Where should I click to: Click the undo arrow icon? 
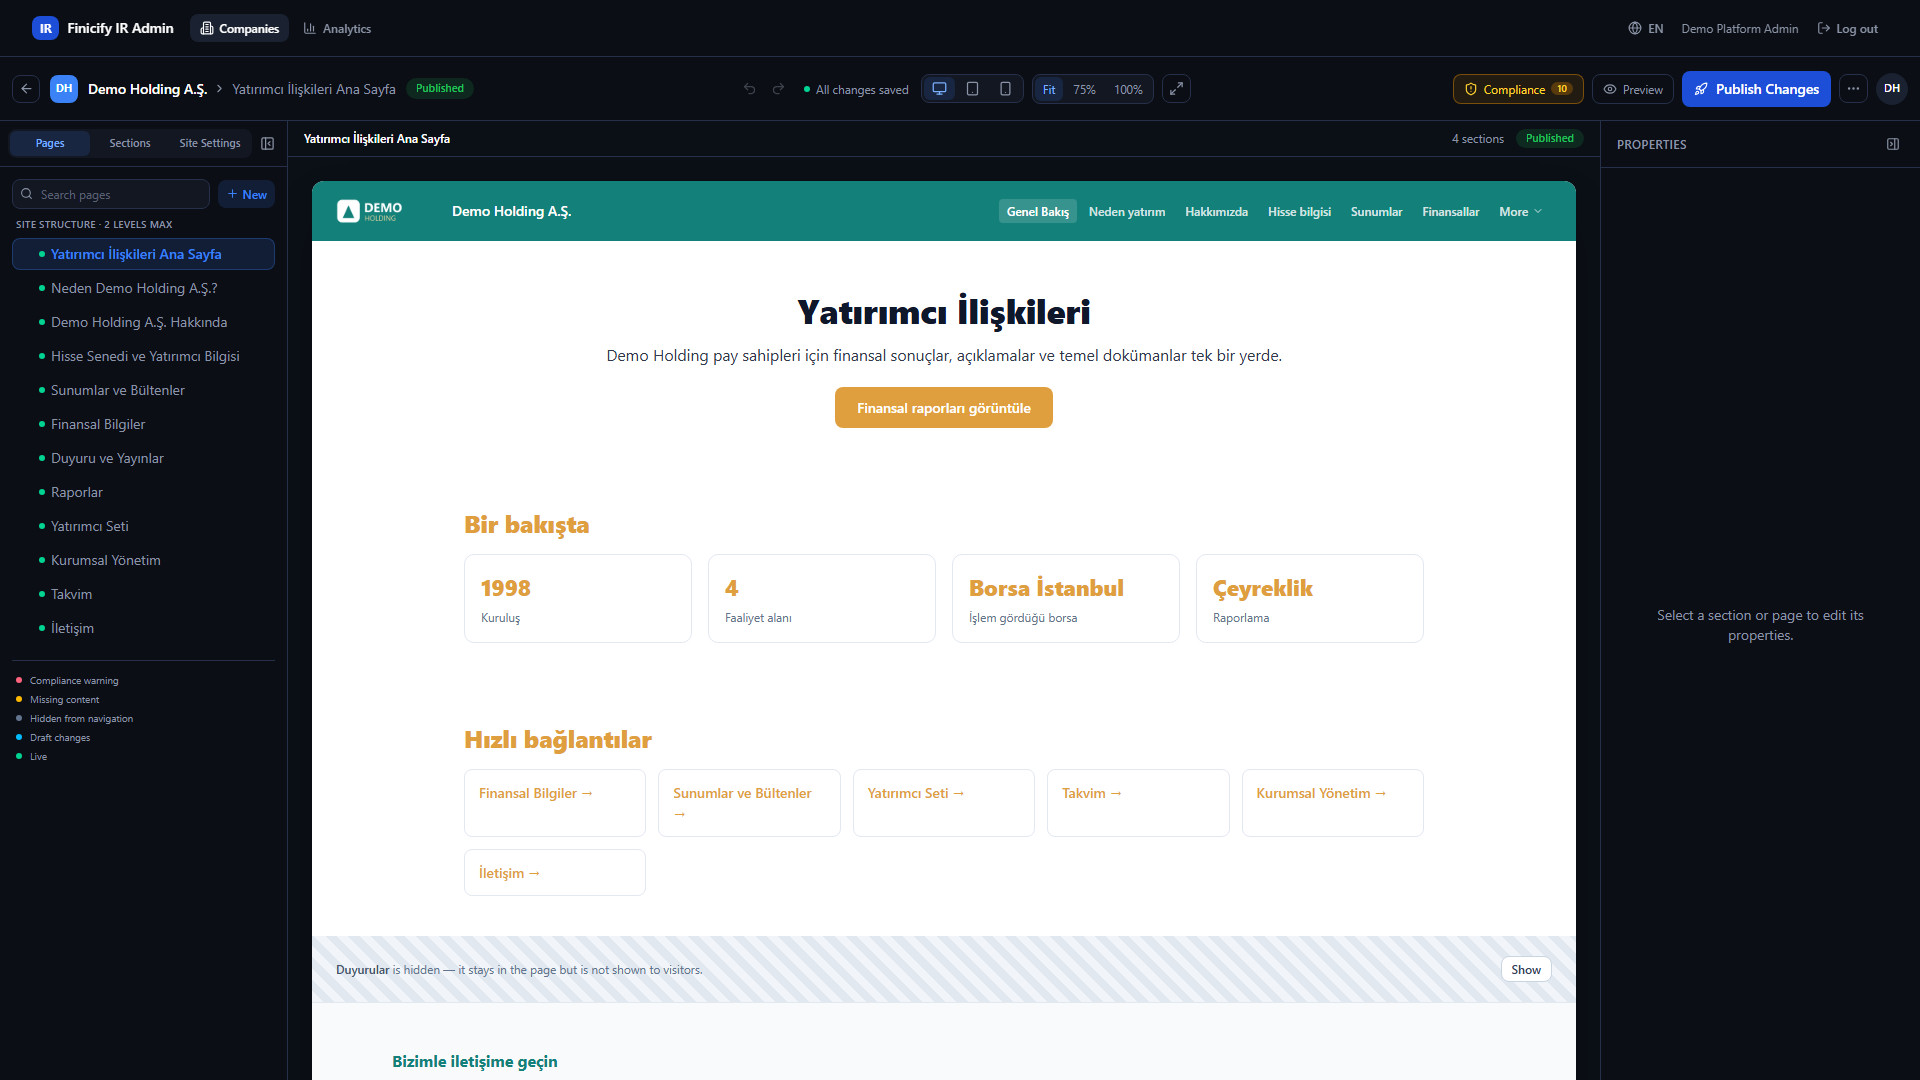pyautogui.click(x=749, y=89)
